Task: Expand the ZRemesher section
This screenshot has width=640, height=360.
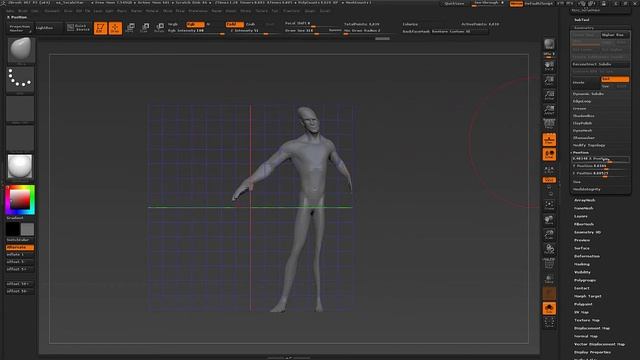Action: (584, 138)
